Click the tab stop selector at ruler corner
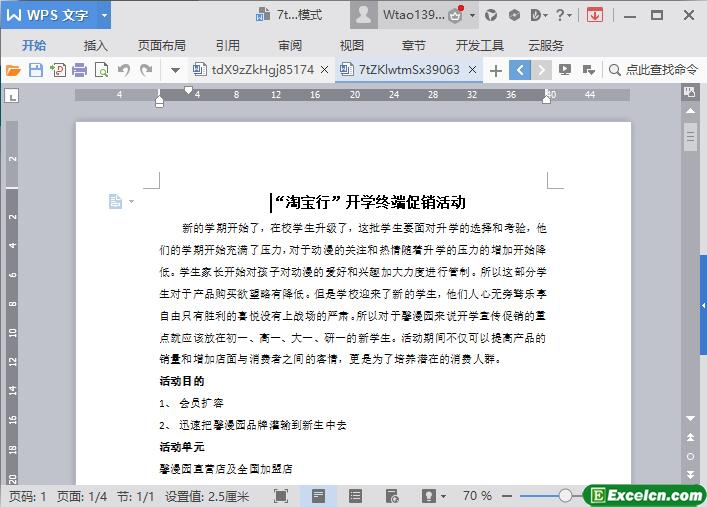The image size is (707, 507). [x=12, y=96]
